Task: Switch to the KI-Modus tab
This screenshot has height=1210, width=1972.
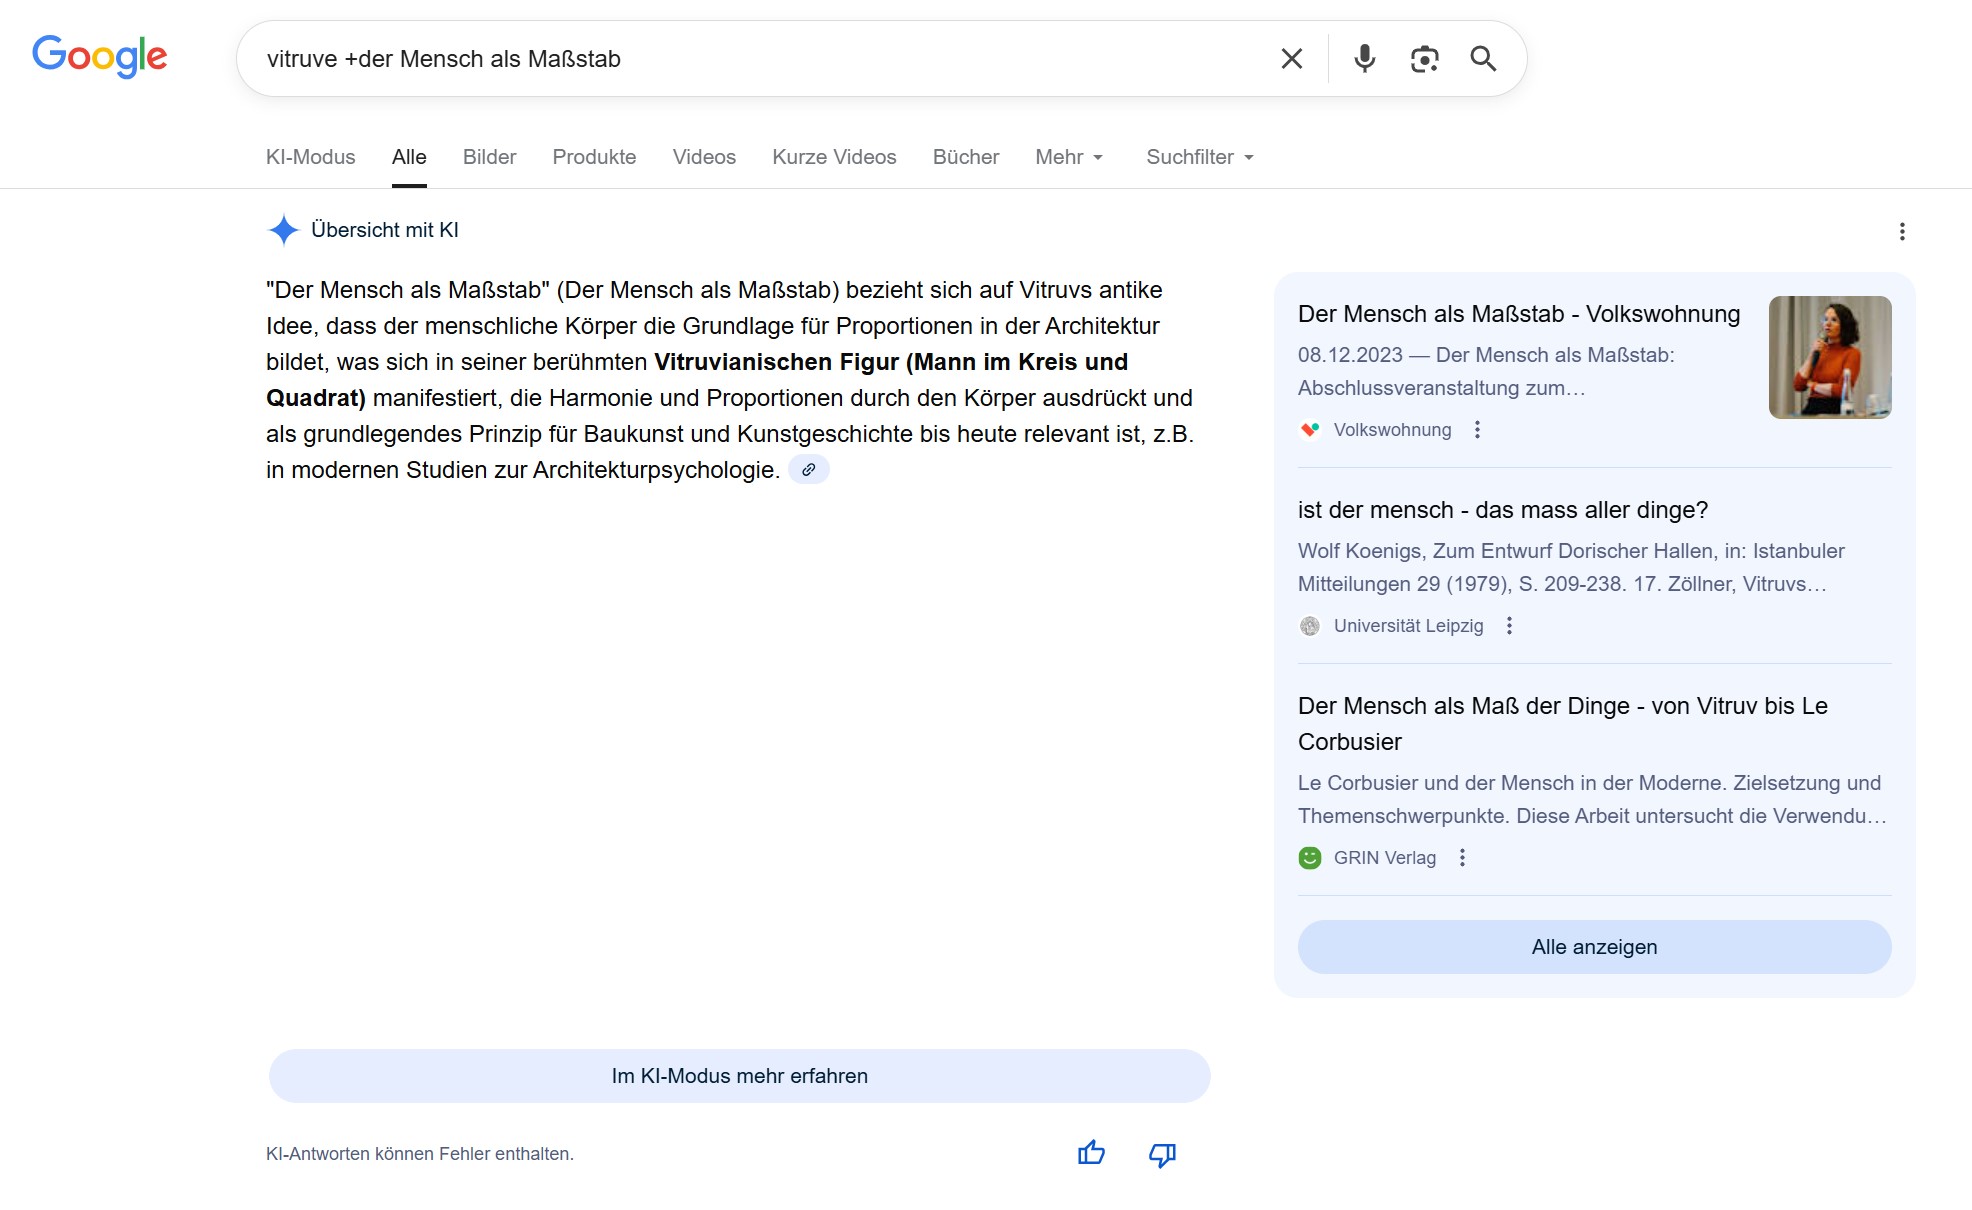Action: tap(310, 157)
